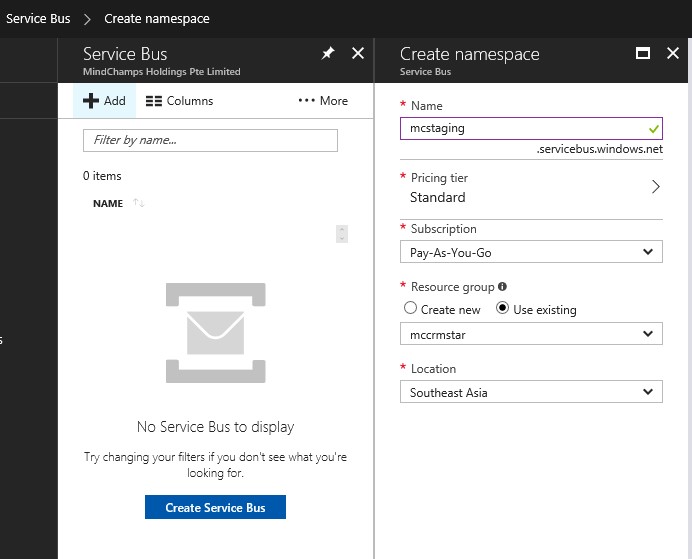Open the Columns chooser
The width and height of the screenshot is (692, 559).
(x=179, y=101)
